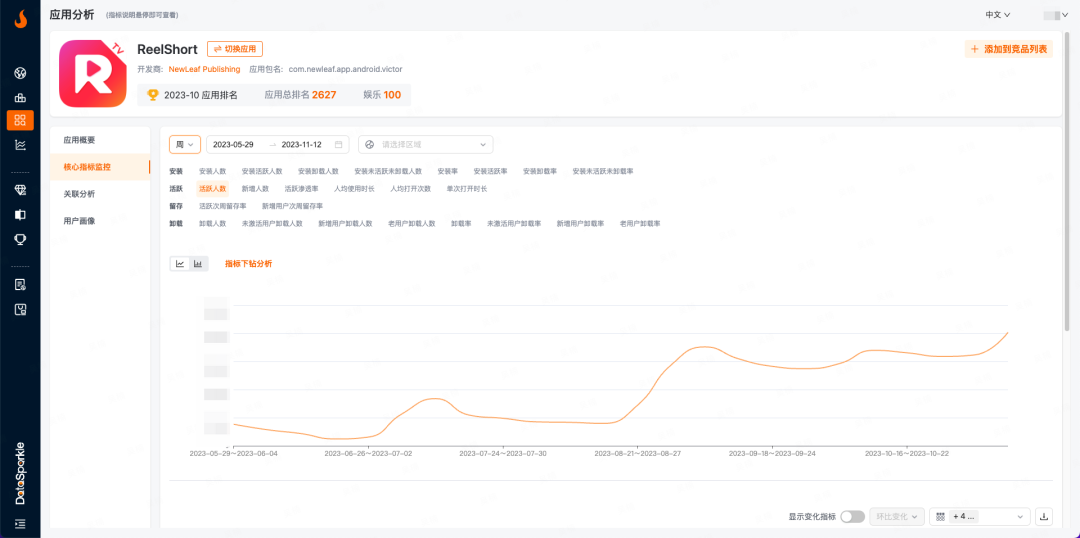Open the trophy icon in left sidebar
Image resolution: width=1080 pixels, height=538 pixels.
(20, 239)
